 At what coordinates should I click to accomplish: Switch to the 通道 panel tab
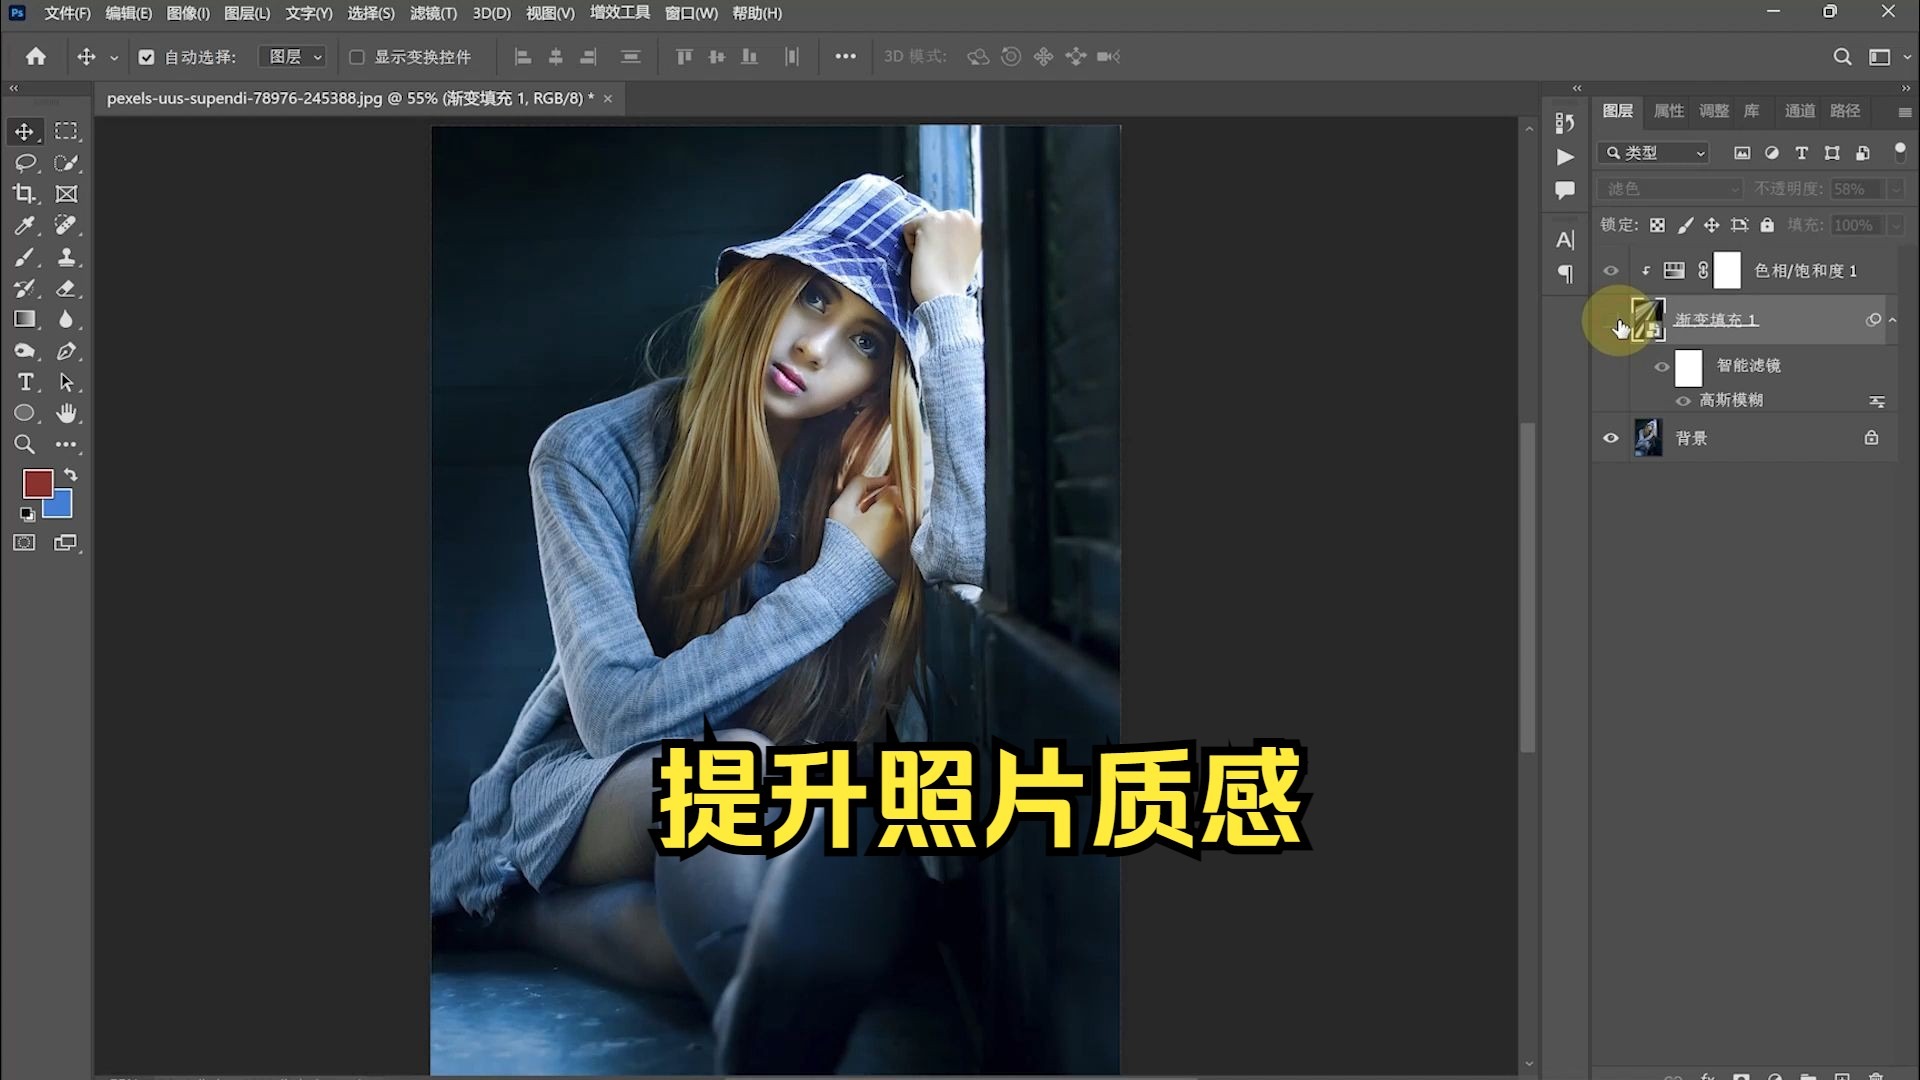[1798, 111]
